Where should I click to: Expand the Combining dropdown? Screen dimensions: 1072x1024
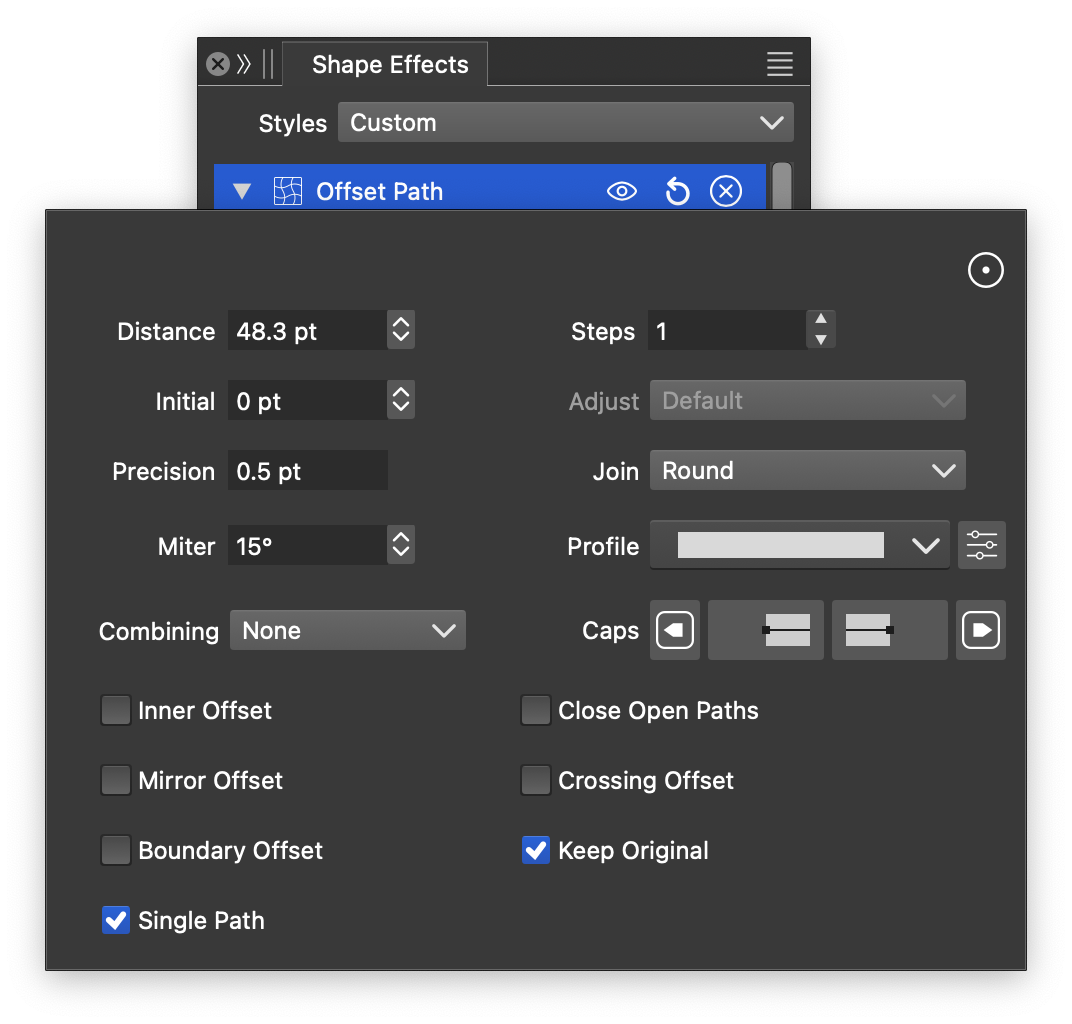coord(347,631)
